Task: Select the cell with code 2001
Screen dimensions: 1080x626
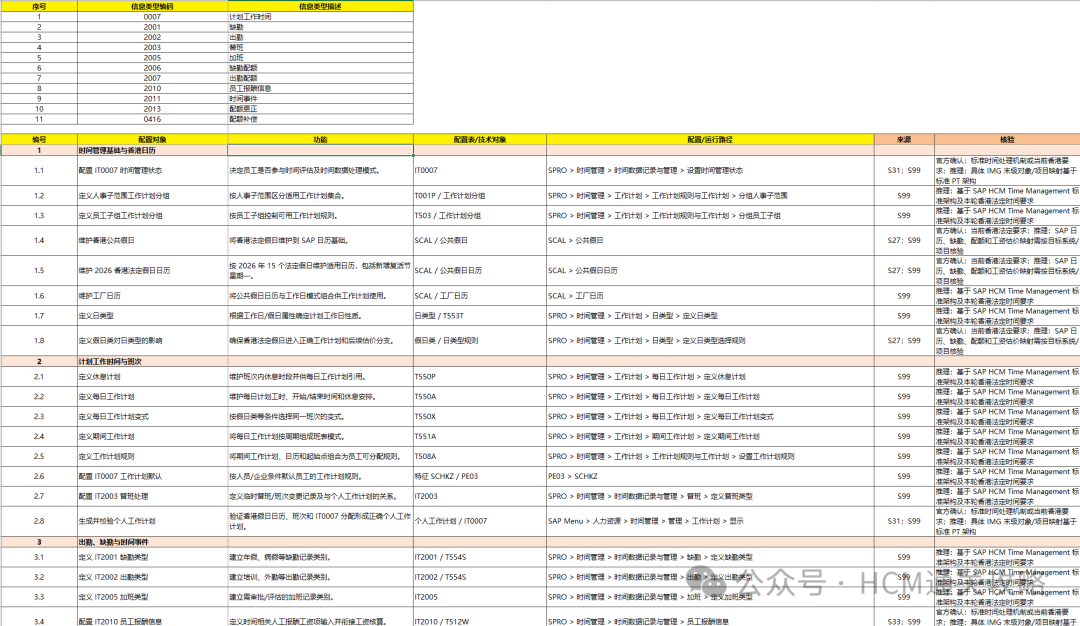Action: pyautogui.click(x=152, y=27)
